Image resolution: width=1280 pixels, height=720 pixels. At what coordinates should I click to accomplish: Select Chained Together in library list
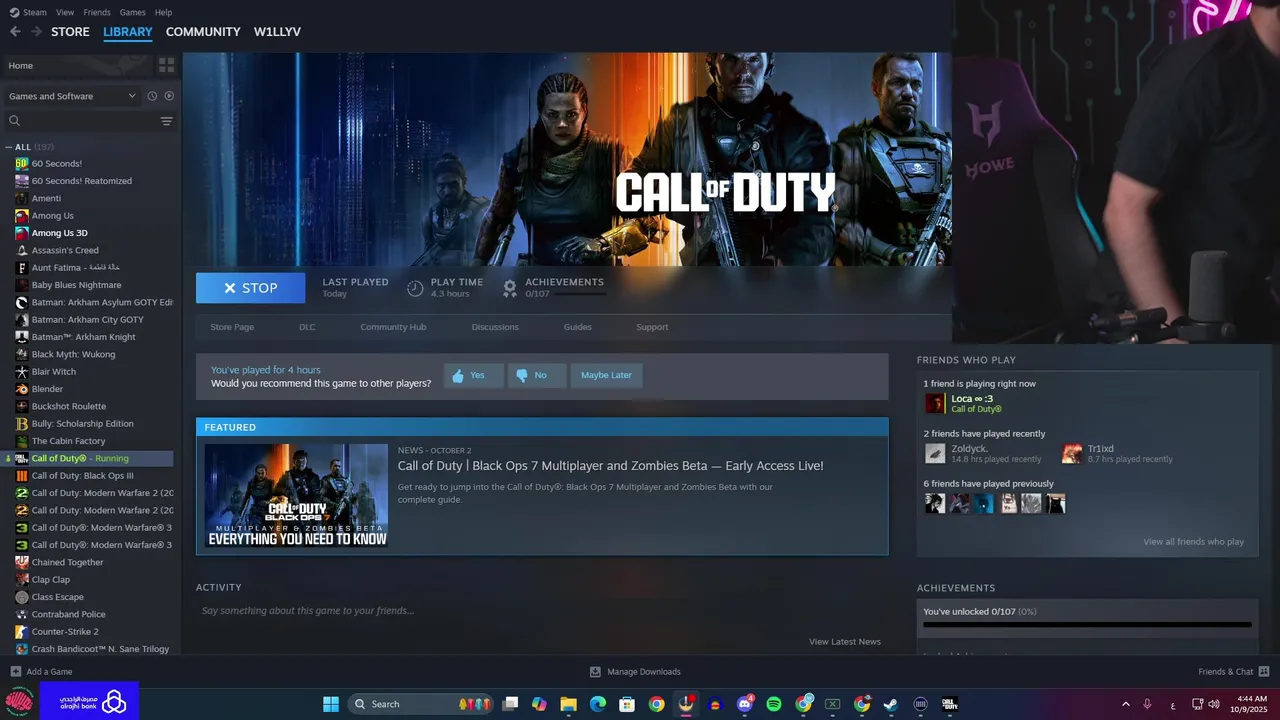[67, 562]
